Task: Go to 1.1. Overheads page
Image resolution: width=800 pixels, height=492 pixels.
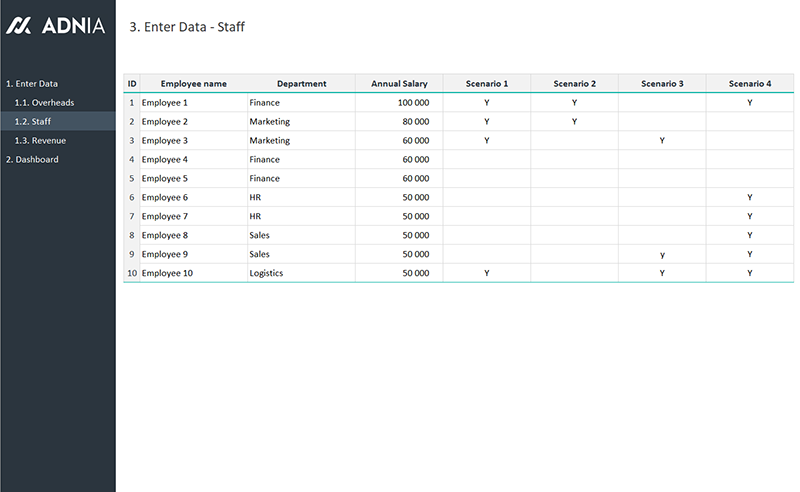Action: point(44,103)
